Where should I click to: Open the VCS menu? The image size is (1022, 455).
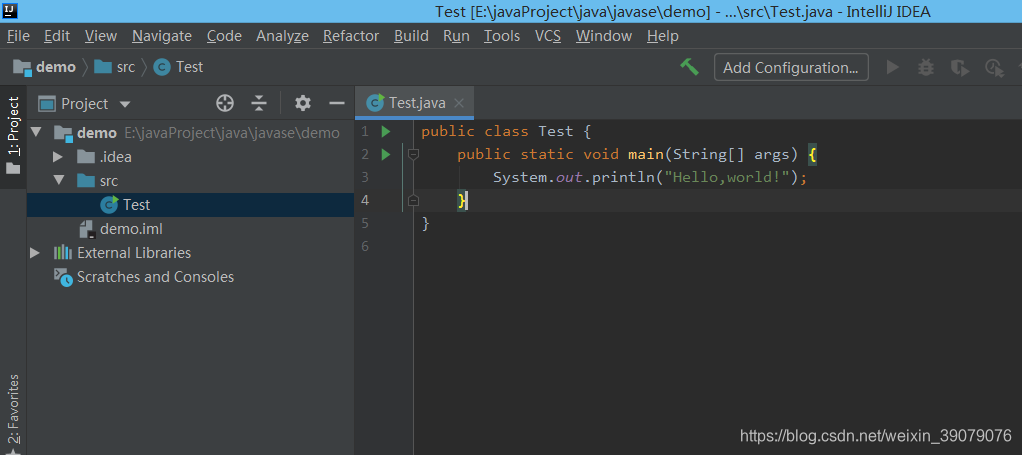click(548, 36)
